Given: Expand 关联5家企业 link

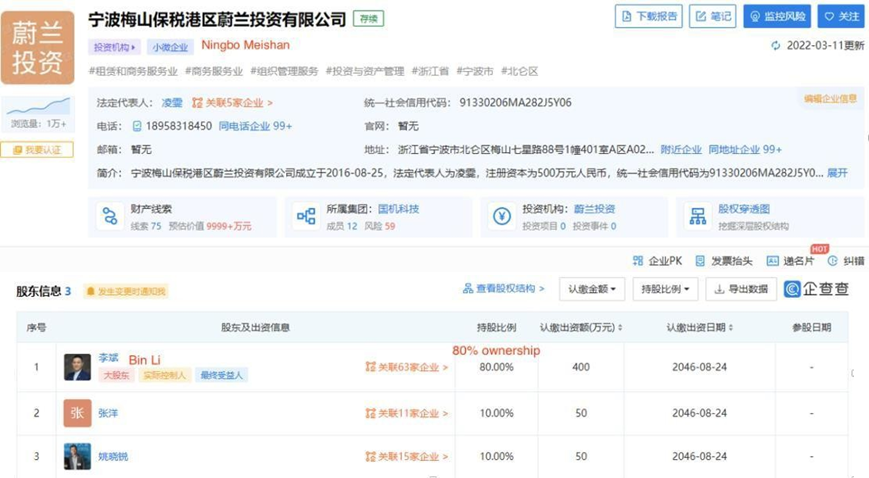Looking at the screenshot, I should coord(232,103).
